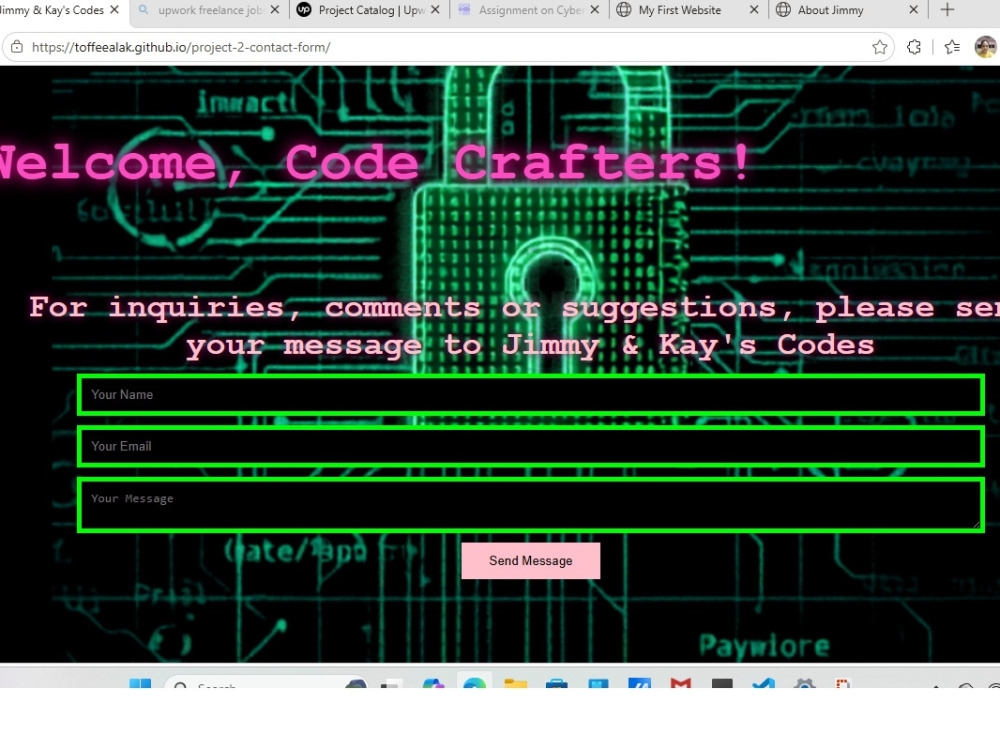Viewport: 1000px width, 750px height.
Task: Close the Jimmy & Kay's Codes tab
Action: pyautogui.click(x=114, y=10)
